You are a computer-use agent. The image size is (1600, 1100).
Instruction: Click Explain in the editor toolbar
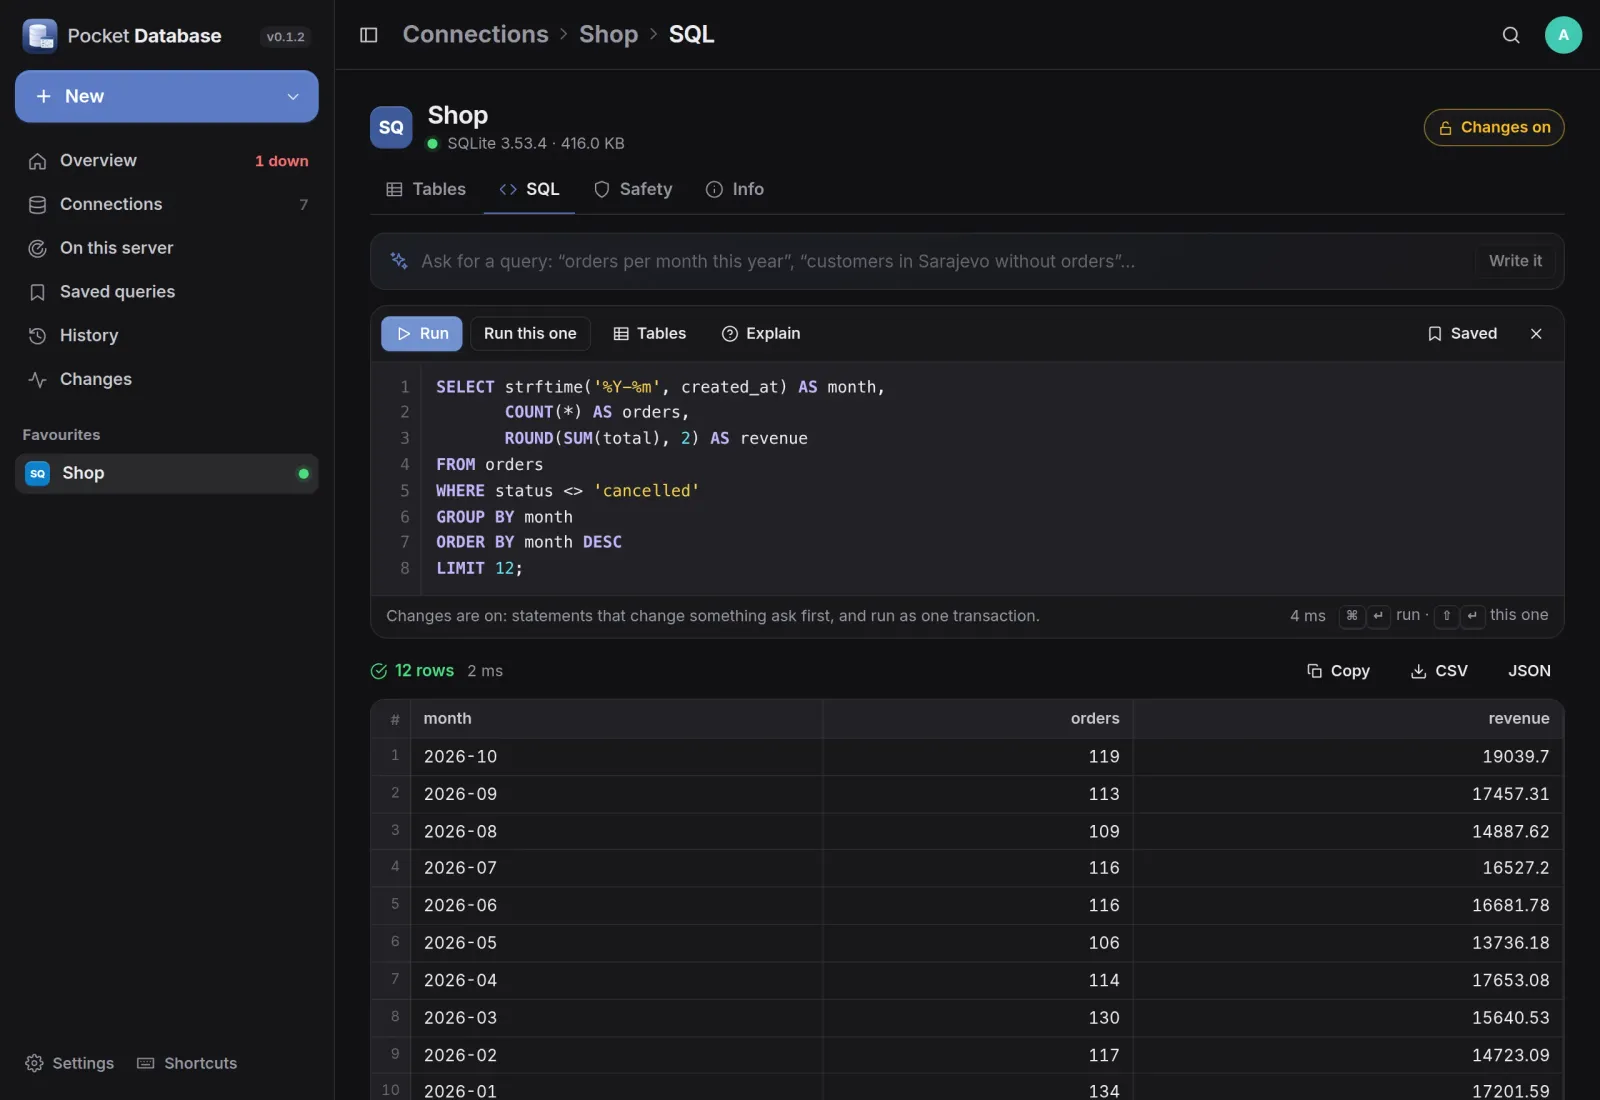click(761, 334)
